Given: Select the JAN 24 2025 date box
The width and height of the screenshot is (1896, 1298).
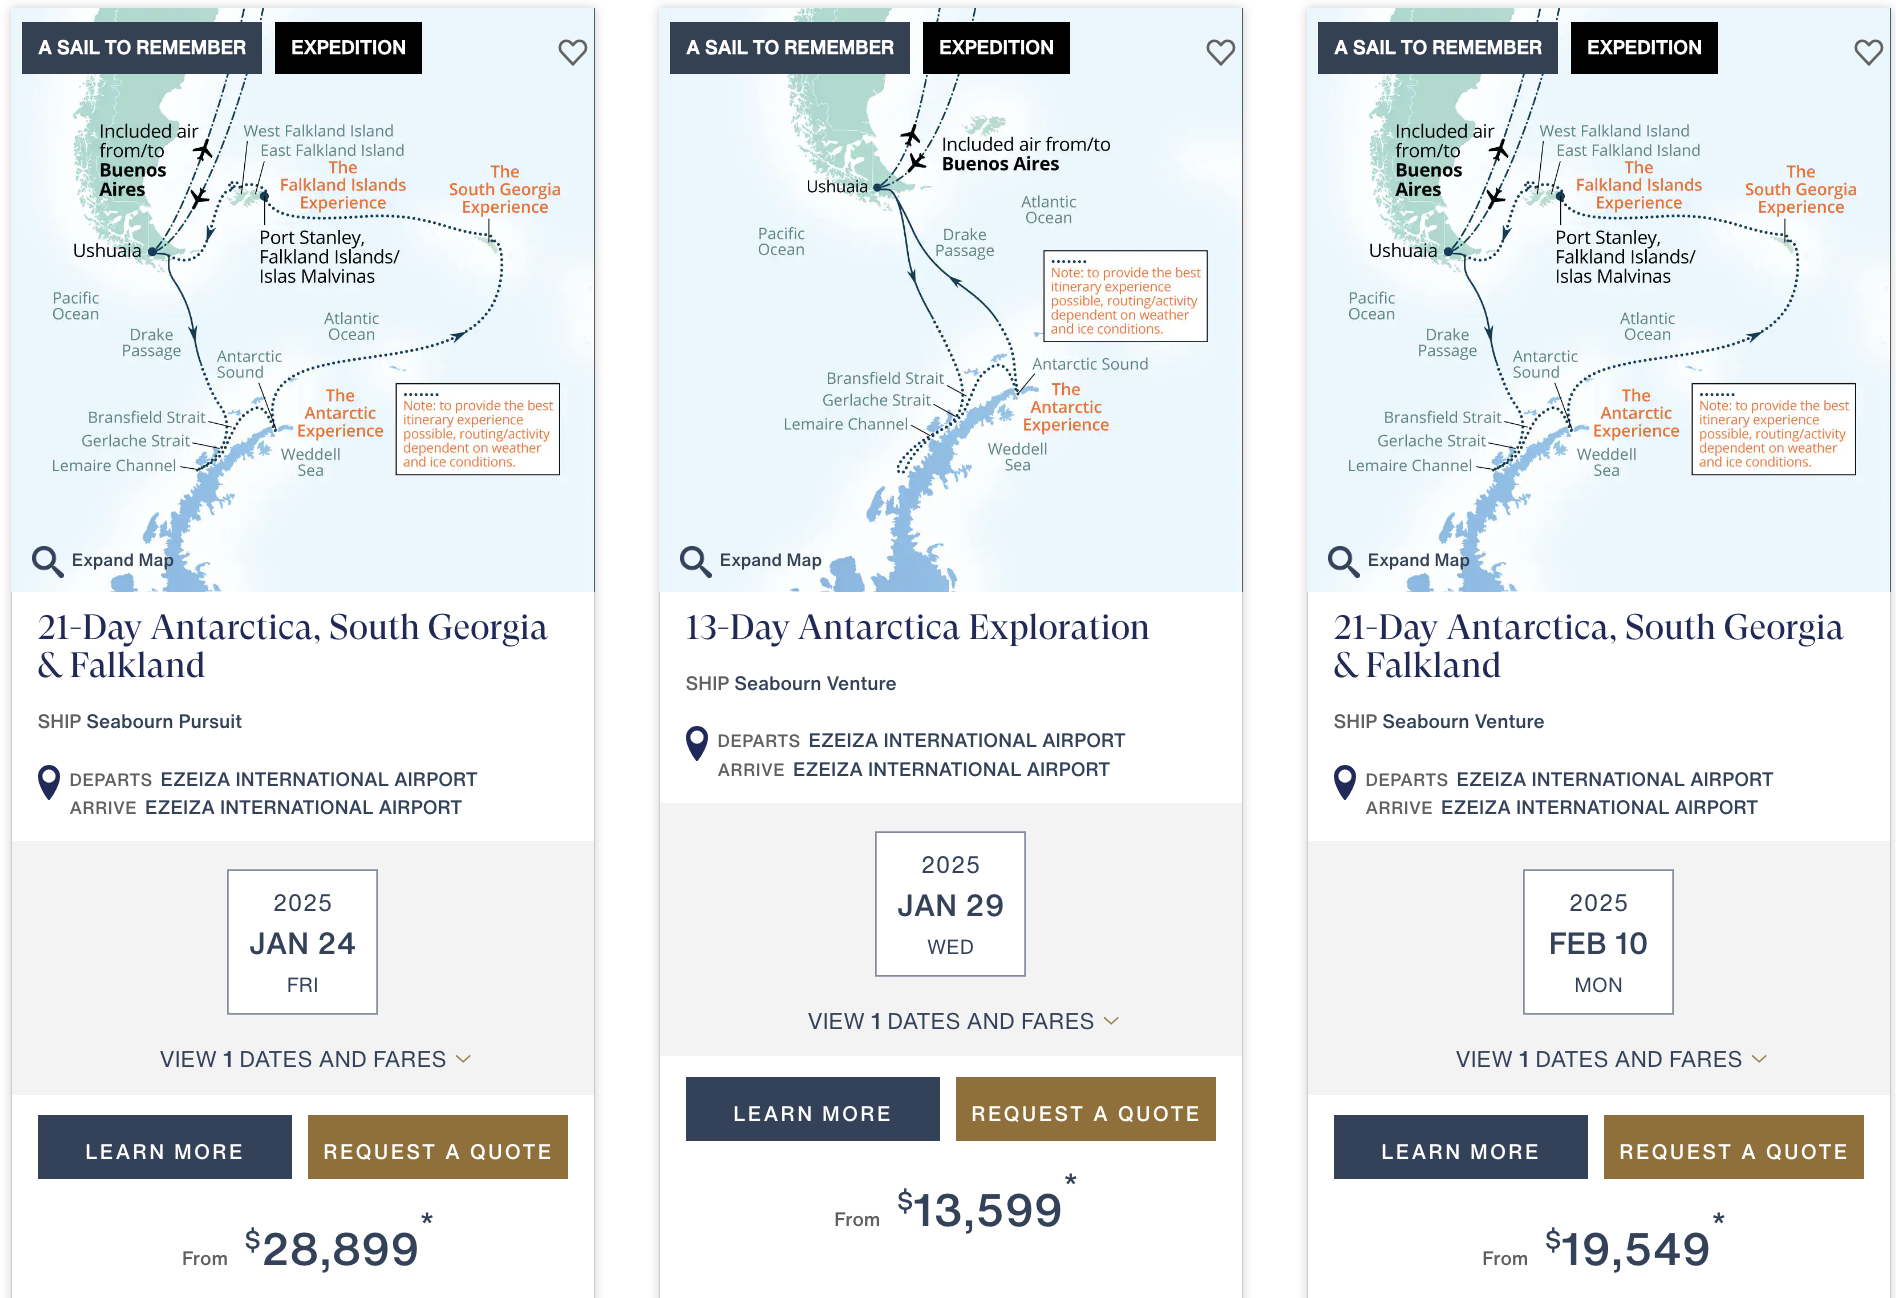Looking at the screenshot, I should (303, 942).
